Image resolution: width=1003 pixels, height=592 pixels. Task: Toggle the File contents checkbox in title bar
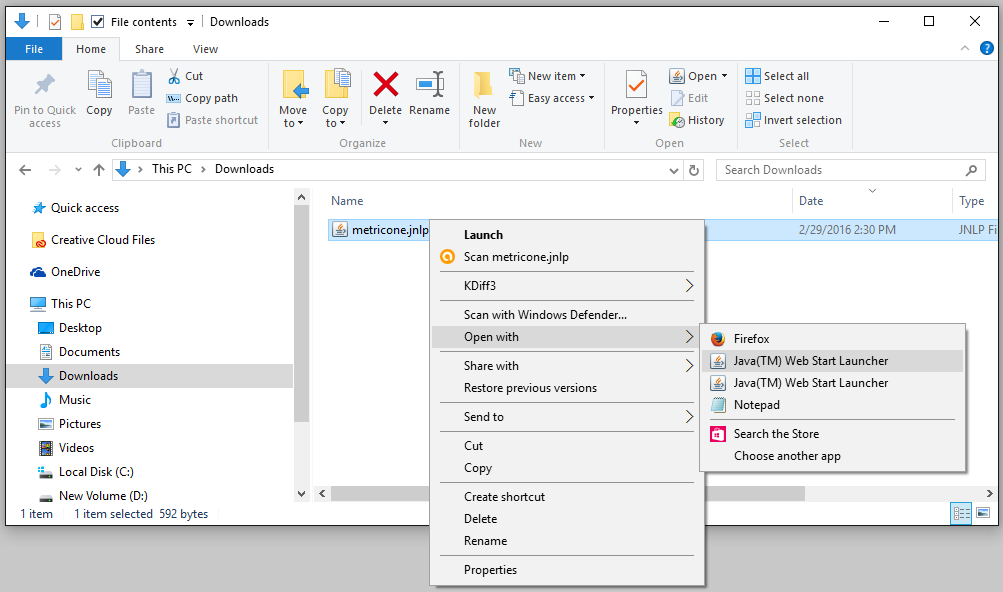(97, 22)
